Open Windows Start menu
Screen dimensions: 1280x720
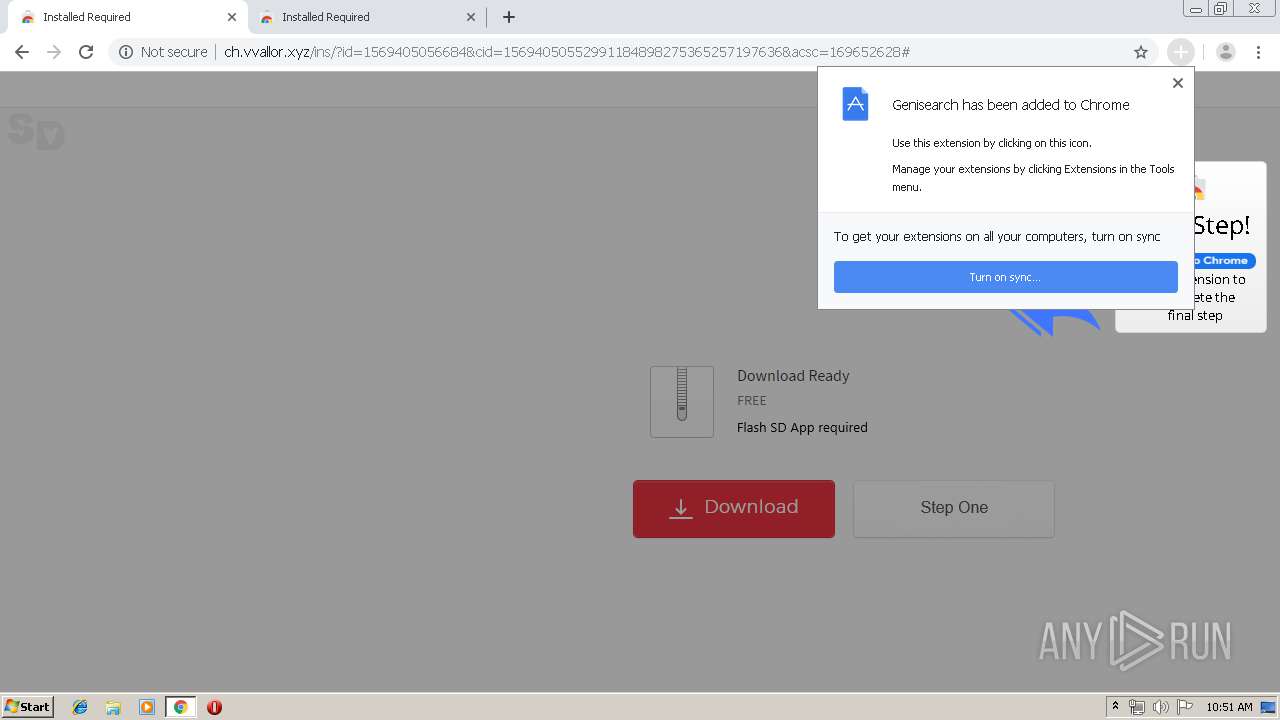[28, 706]
